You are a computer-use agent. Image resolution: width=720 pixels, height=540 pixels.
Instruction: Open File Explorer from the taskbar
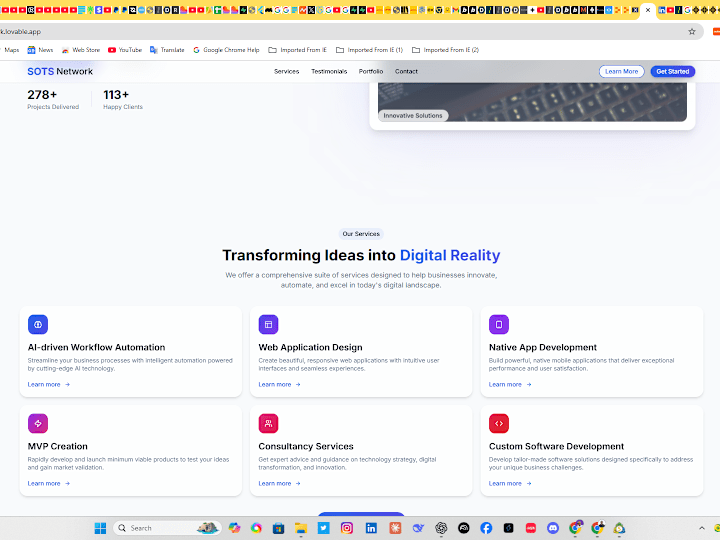point(301,528)
